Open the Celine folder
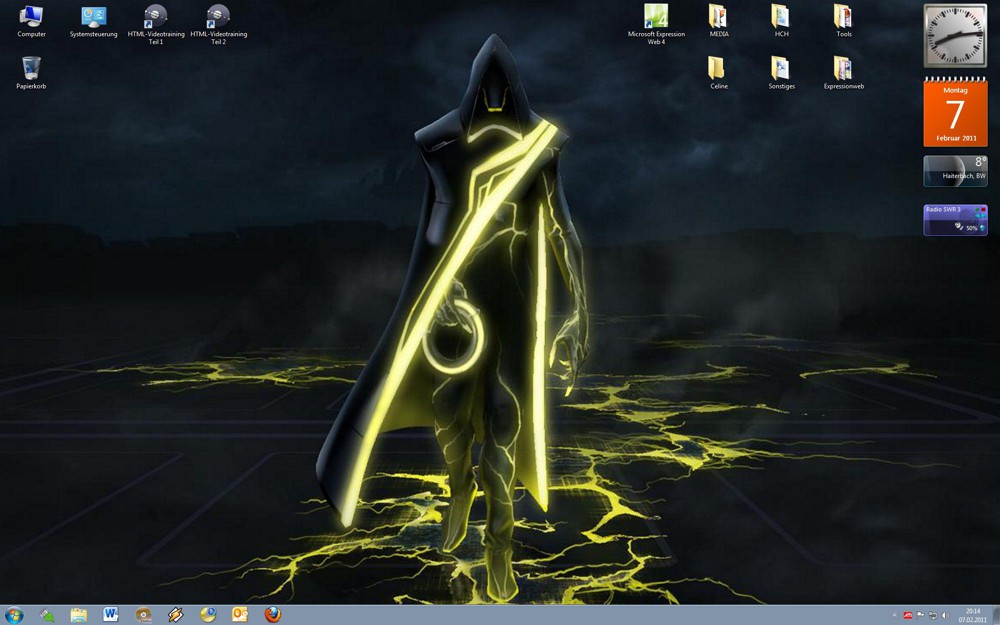This screenshot has height=625, width=1000. [718, 69]
